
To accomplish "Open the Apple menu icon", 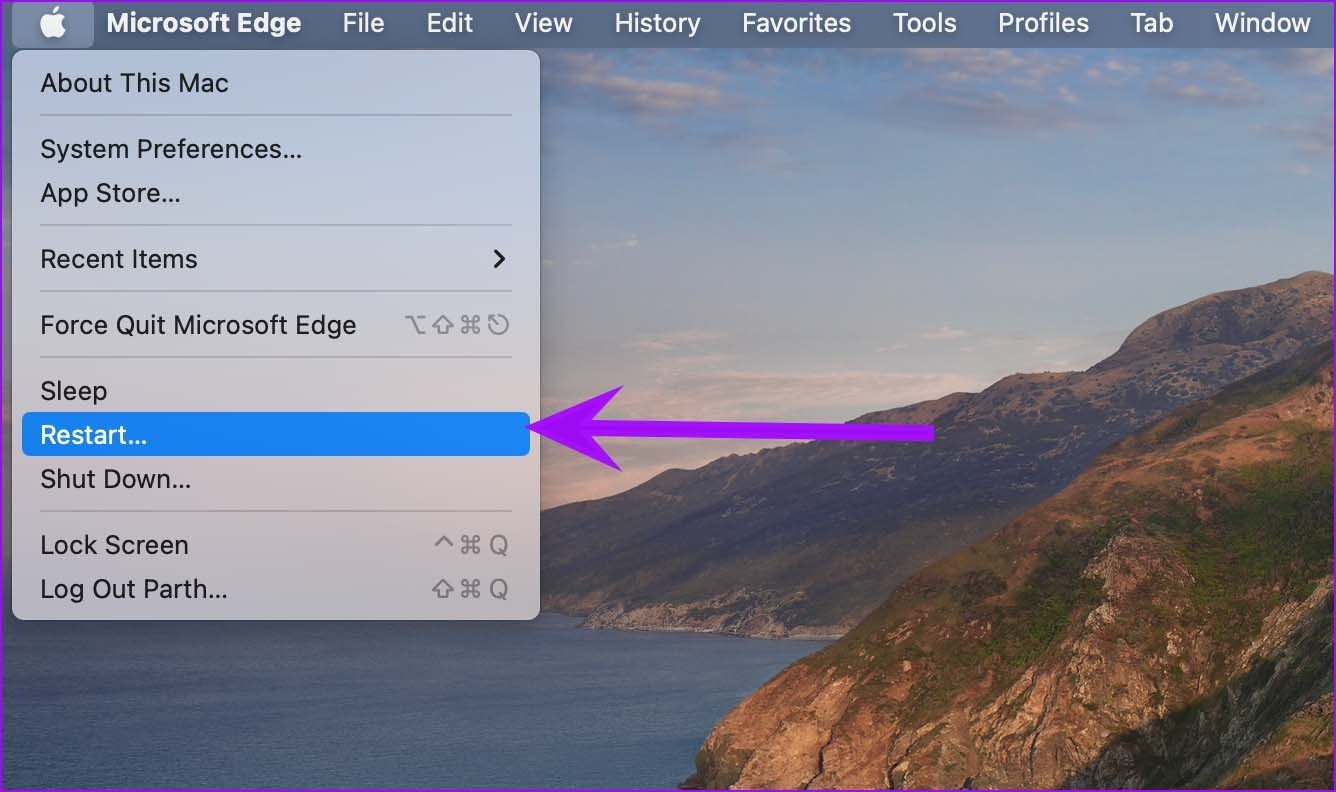I will coord(53,23).
